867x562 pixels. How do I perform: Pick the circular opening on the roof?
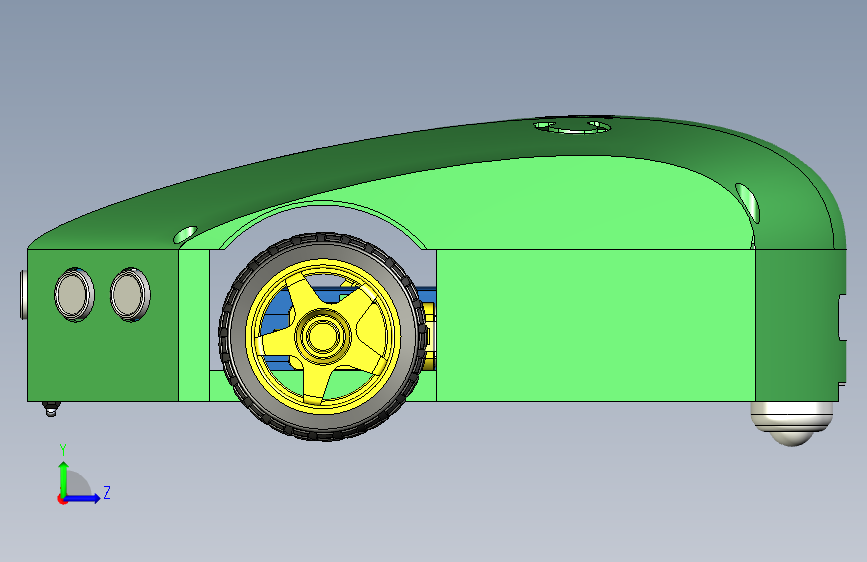[x=573, y=127]
